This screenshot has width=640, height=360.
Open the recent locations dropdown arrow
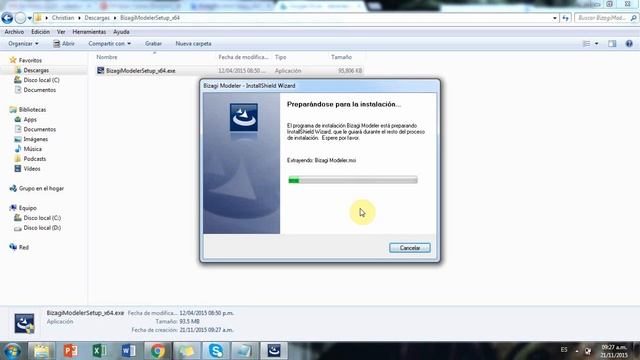(x=30, y=18)
